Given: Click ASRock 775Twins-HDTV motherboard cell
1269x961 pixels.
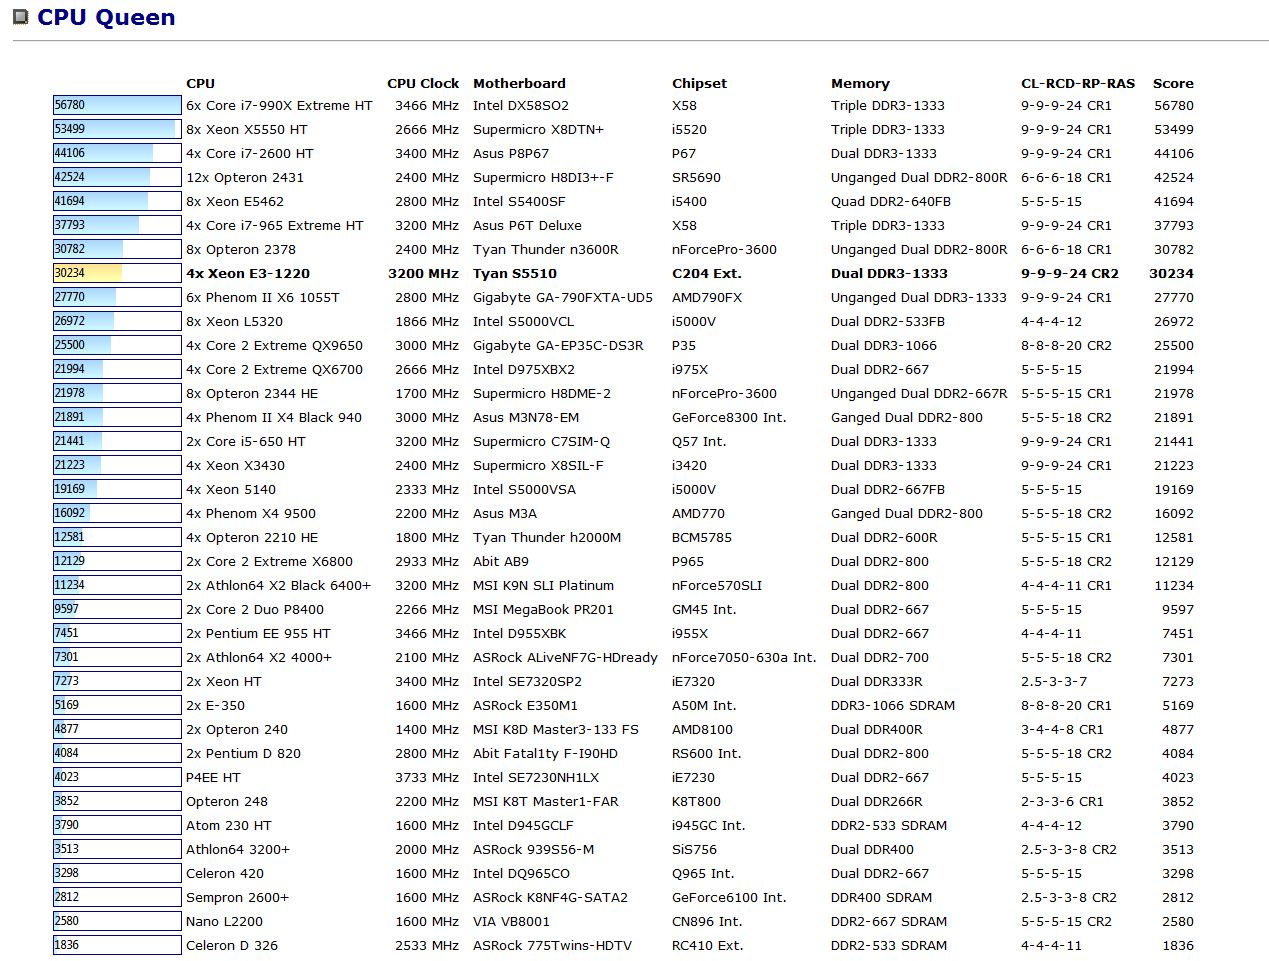Looking at the screenshot, I should tap(552, 945).
